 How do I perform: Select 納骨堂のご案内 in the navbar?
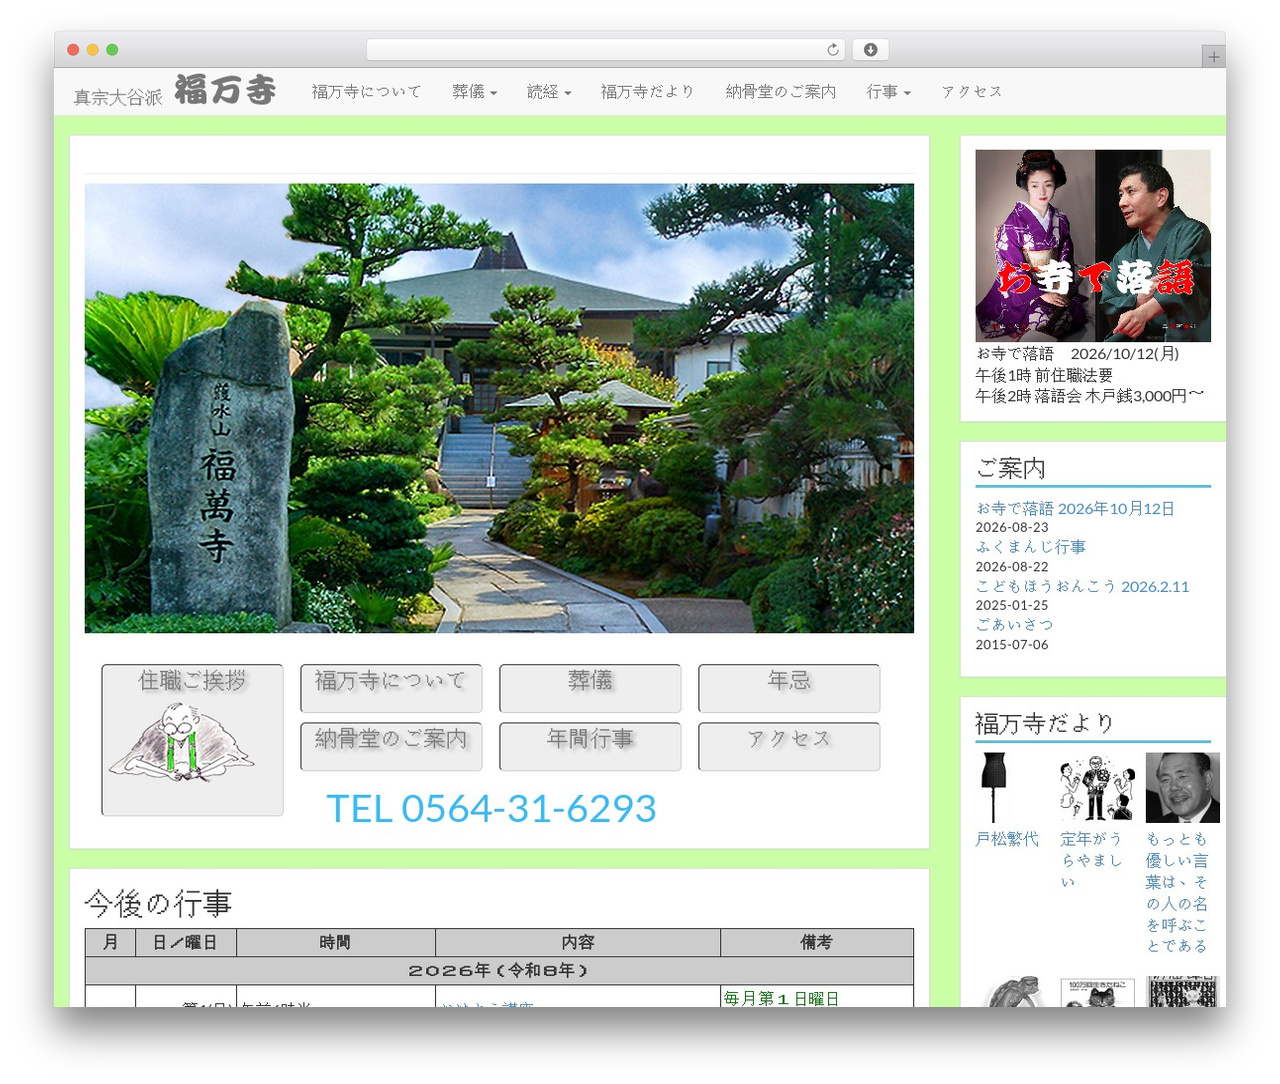pyautogui.click(x=781, y=92)
